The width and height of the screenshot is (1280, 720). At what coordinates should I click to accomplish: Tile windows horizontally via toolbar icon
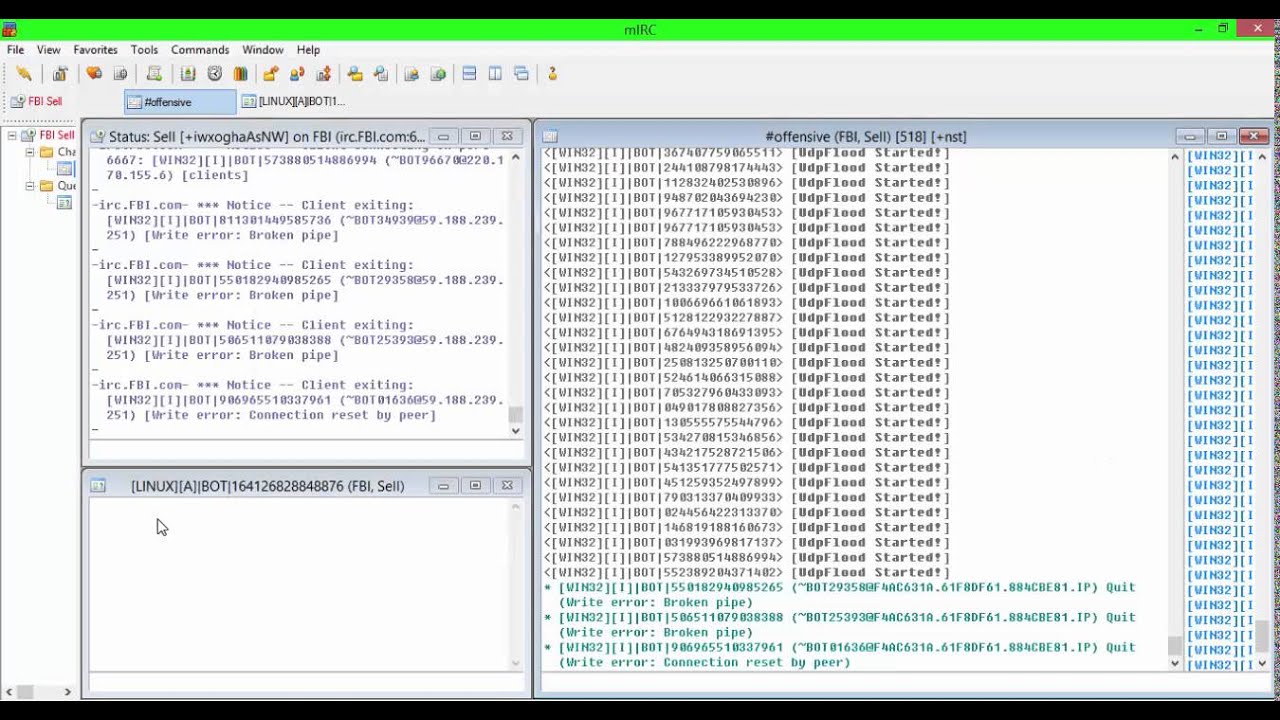[469, 74]
